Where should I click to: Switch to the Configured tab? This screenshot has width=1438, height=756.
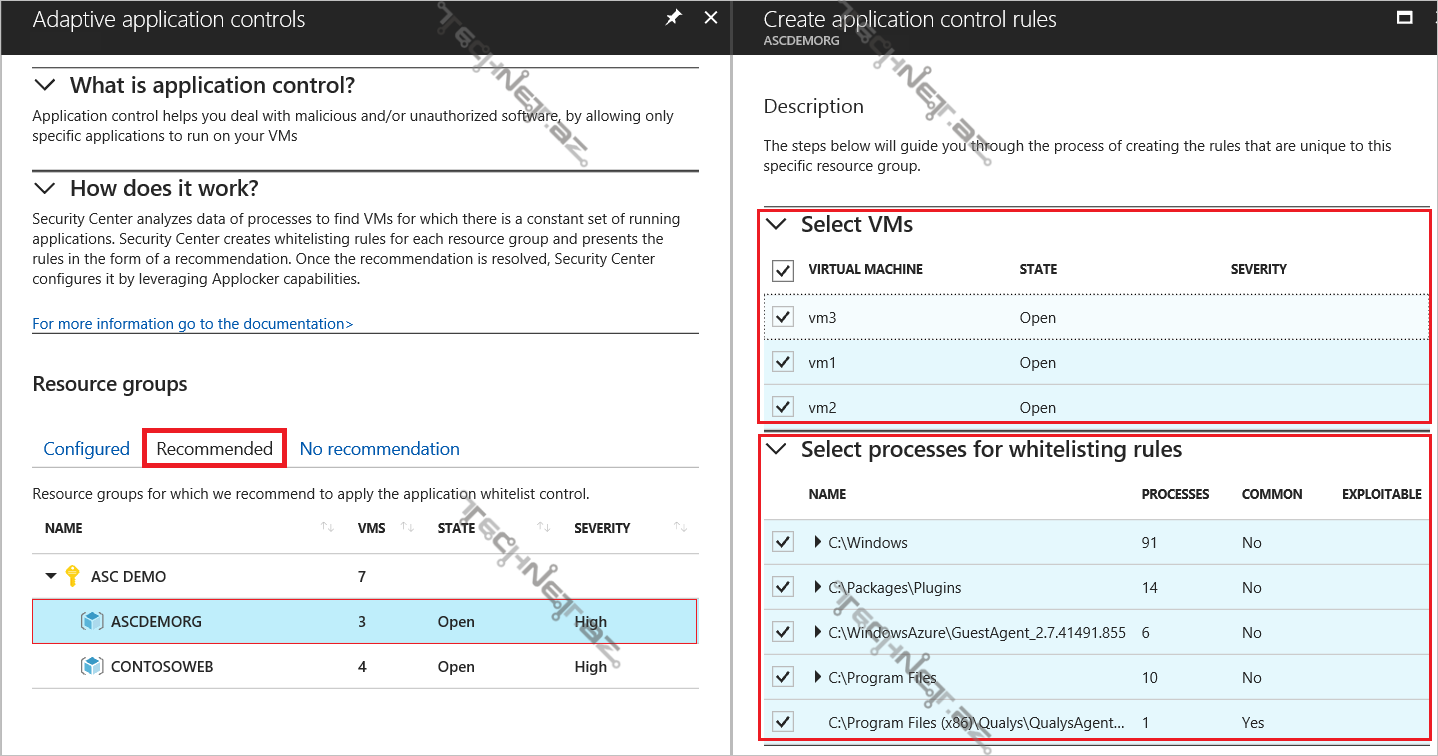86,449
